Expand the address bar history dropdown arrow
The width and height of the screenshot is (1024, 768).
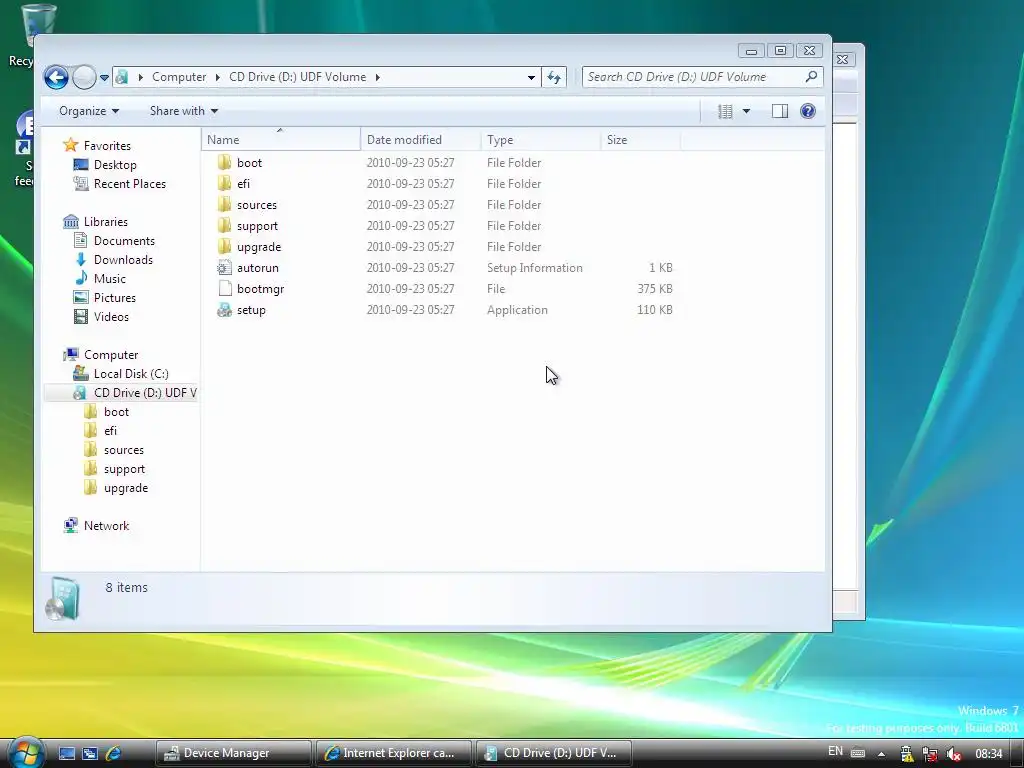point(531,78)
